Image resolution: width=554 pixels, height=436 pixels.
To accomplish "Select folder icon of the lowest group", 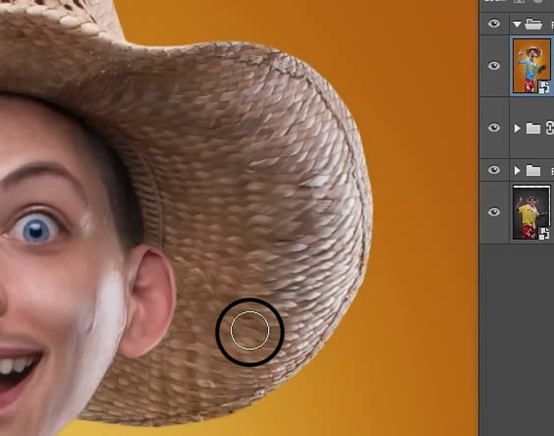I will click(533, 171).
